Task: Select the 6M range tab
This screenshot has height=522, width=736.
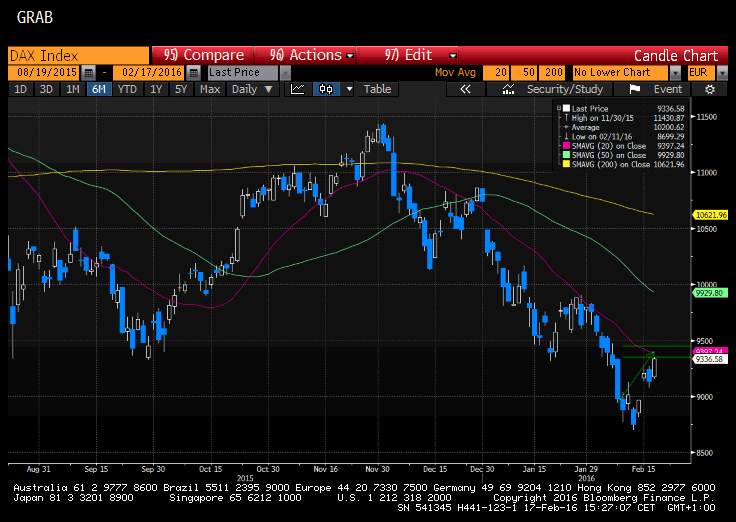Action: (x=99, y=89)
